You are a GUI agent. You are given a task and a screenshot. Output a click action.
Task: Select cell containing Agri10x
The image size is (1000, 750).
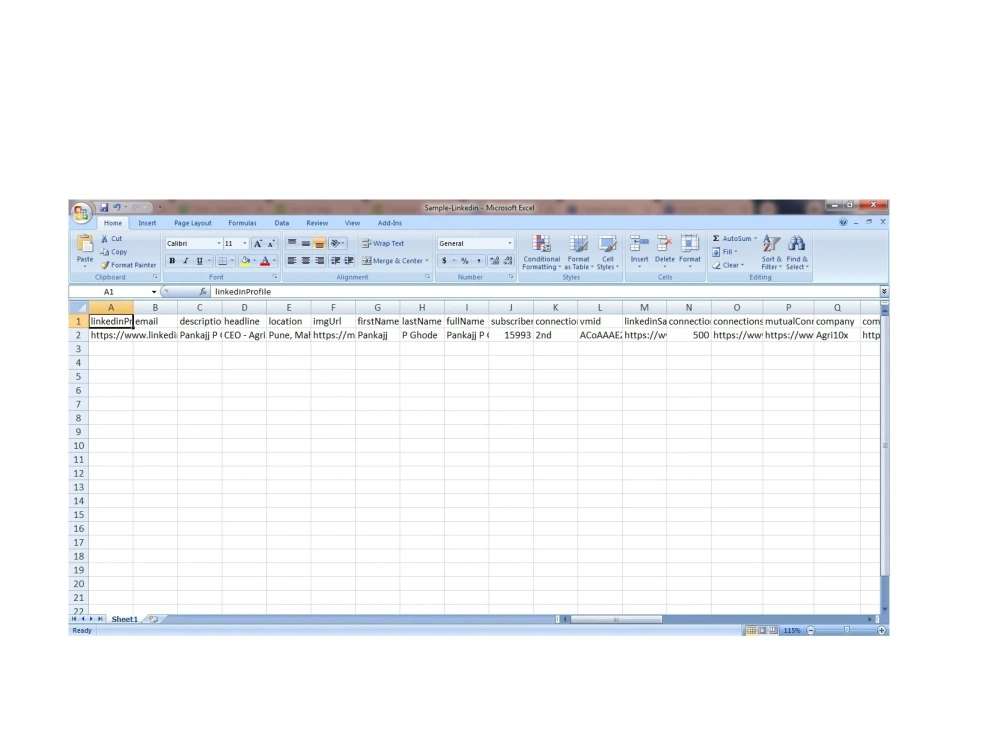[x=837, y=335]
